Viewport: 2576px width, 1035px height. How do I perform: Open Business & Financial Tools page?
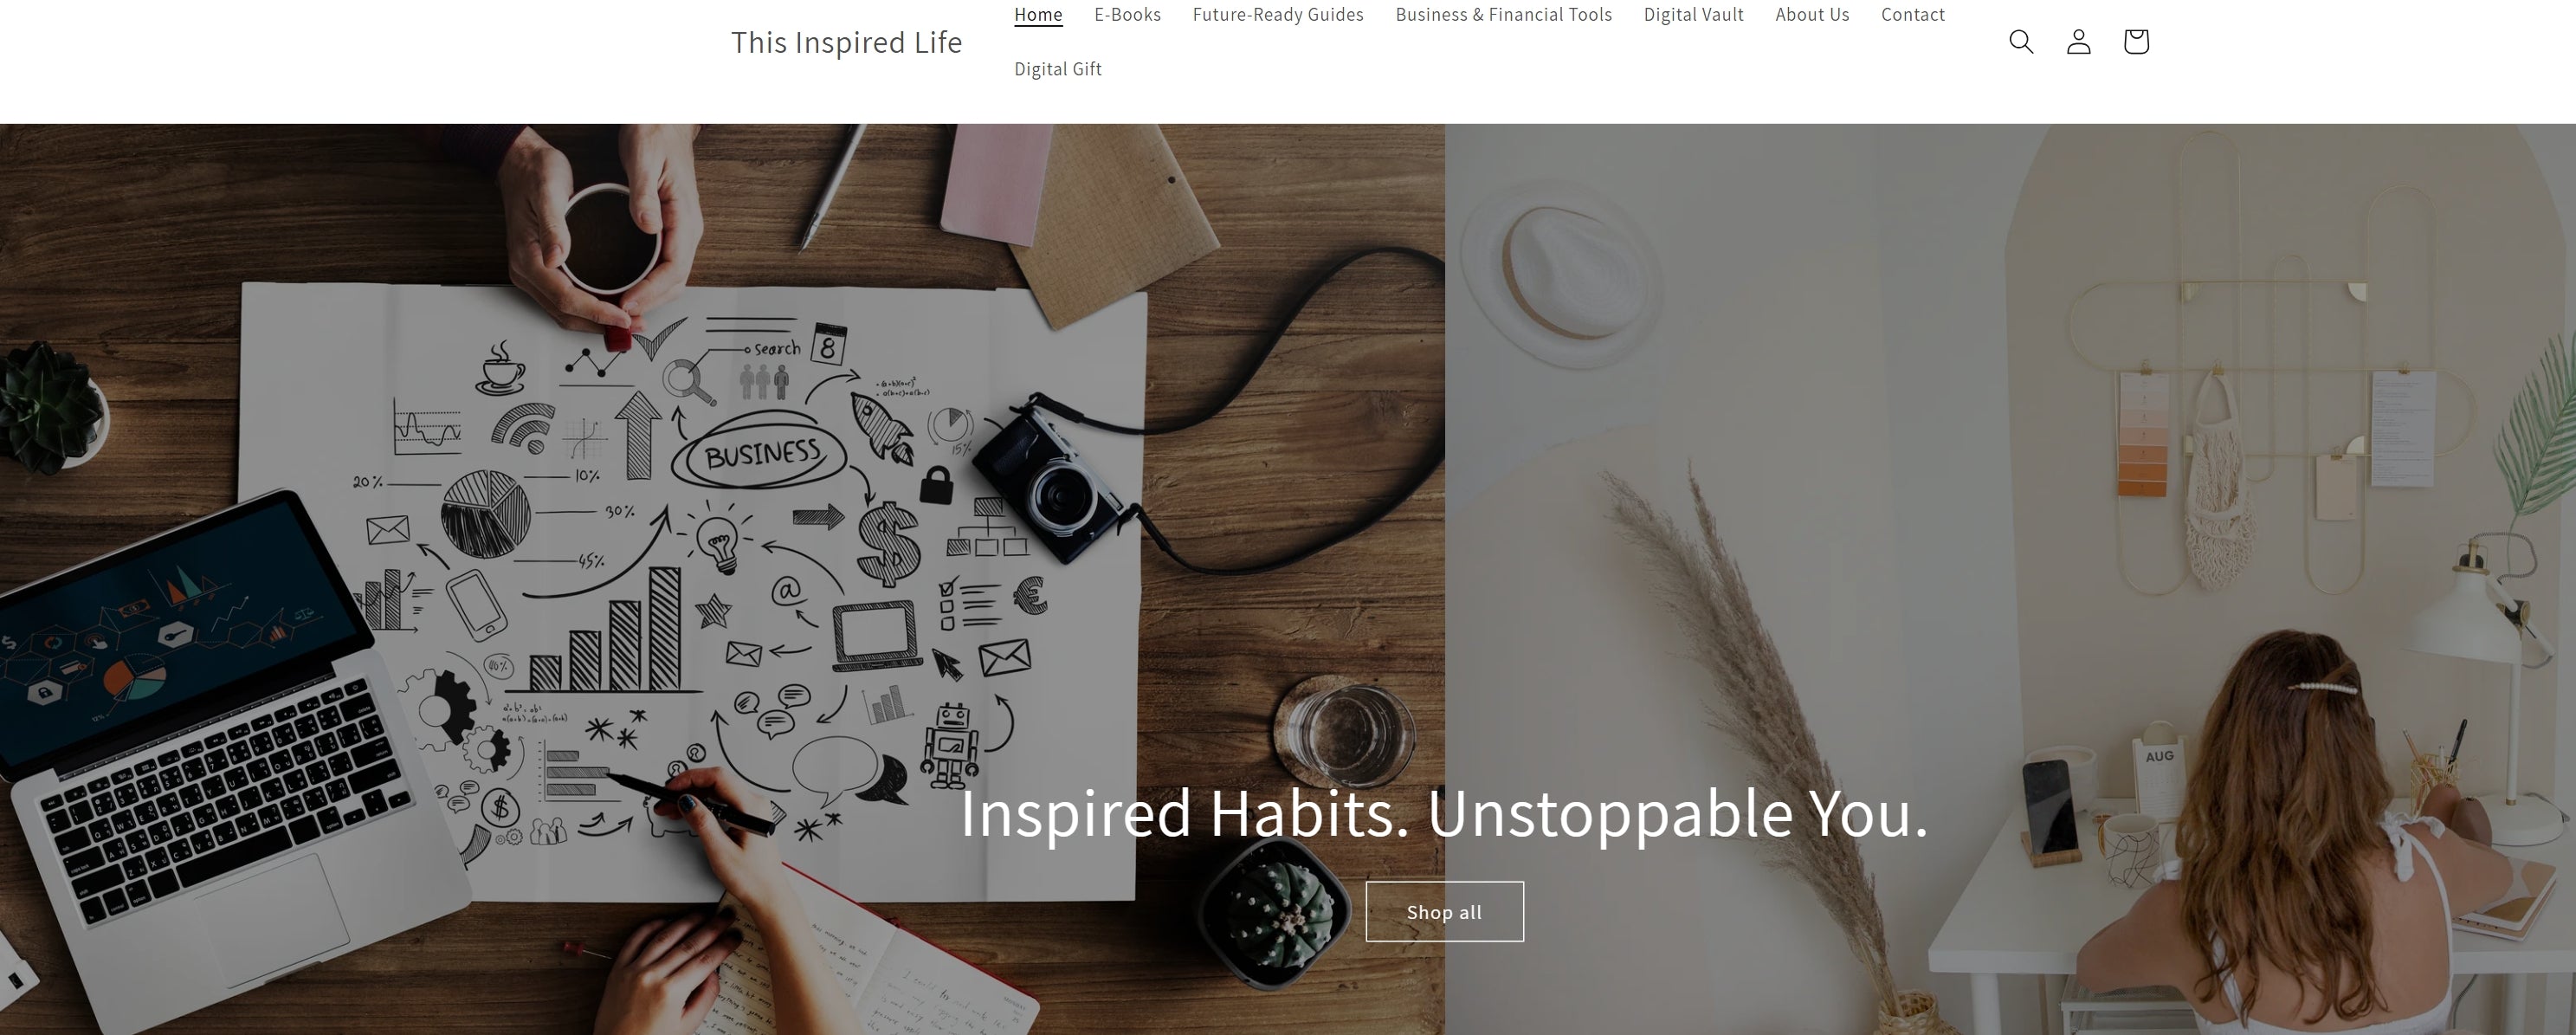[1503, 14]
